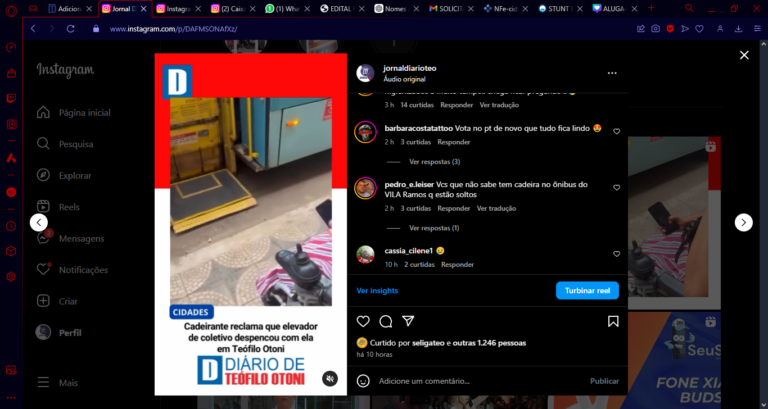Open post options three dots menu

(612, 73)
